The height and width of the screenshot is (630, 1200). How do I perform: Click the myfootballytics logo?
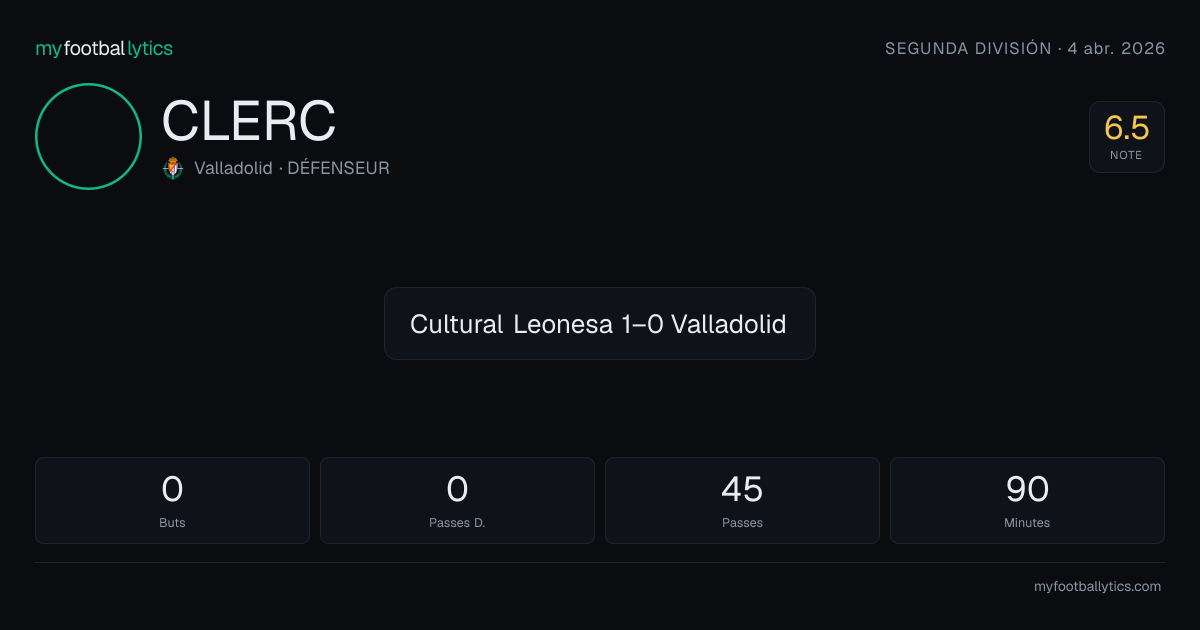tap(104, 49)
